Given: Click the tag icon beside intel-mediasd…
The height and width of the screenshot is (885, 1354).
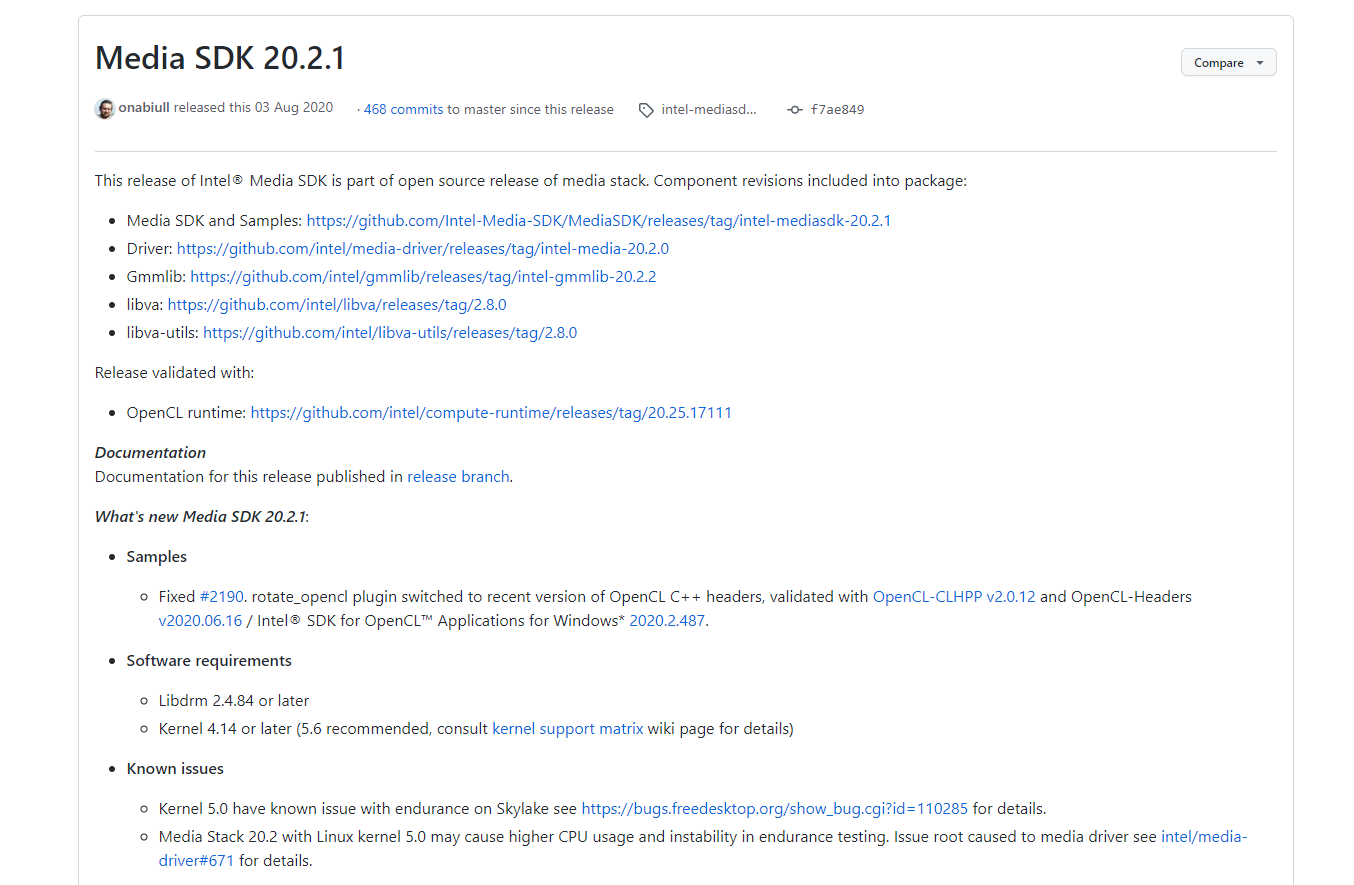Looking at the screenshot, I should 646,110.
